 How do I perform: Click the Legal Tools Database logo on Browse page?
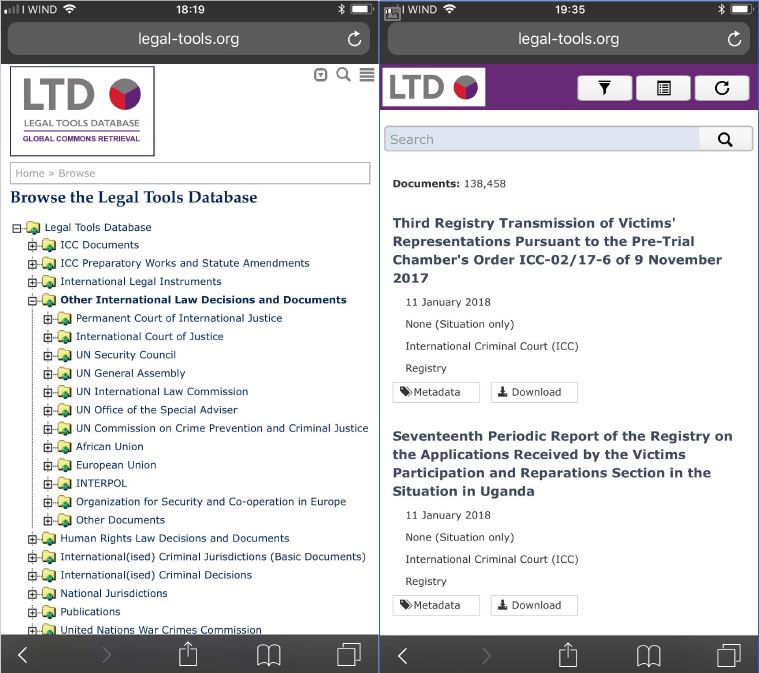(x=82, y=111)
